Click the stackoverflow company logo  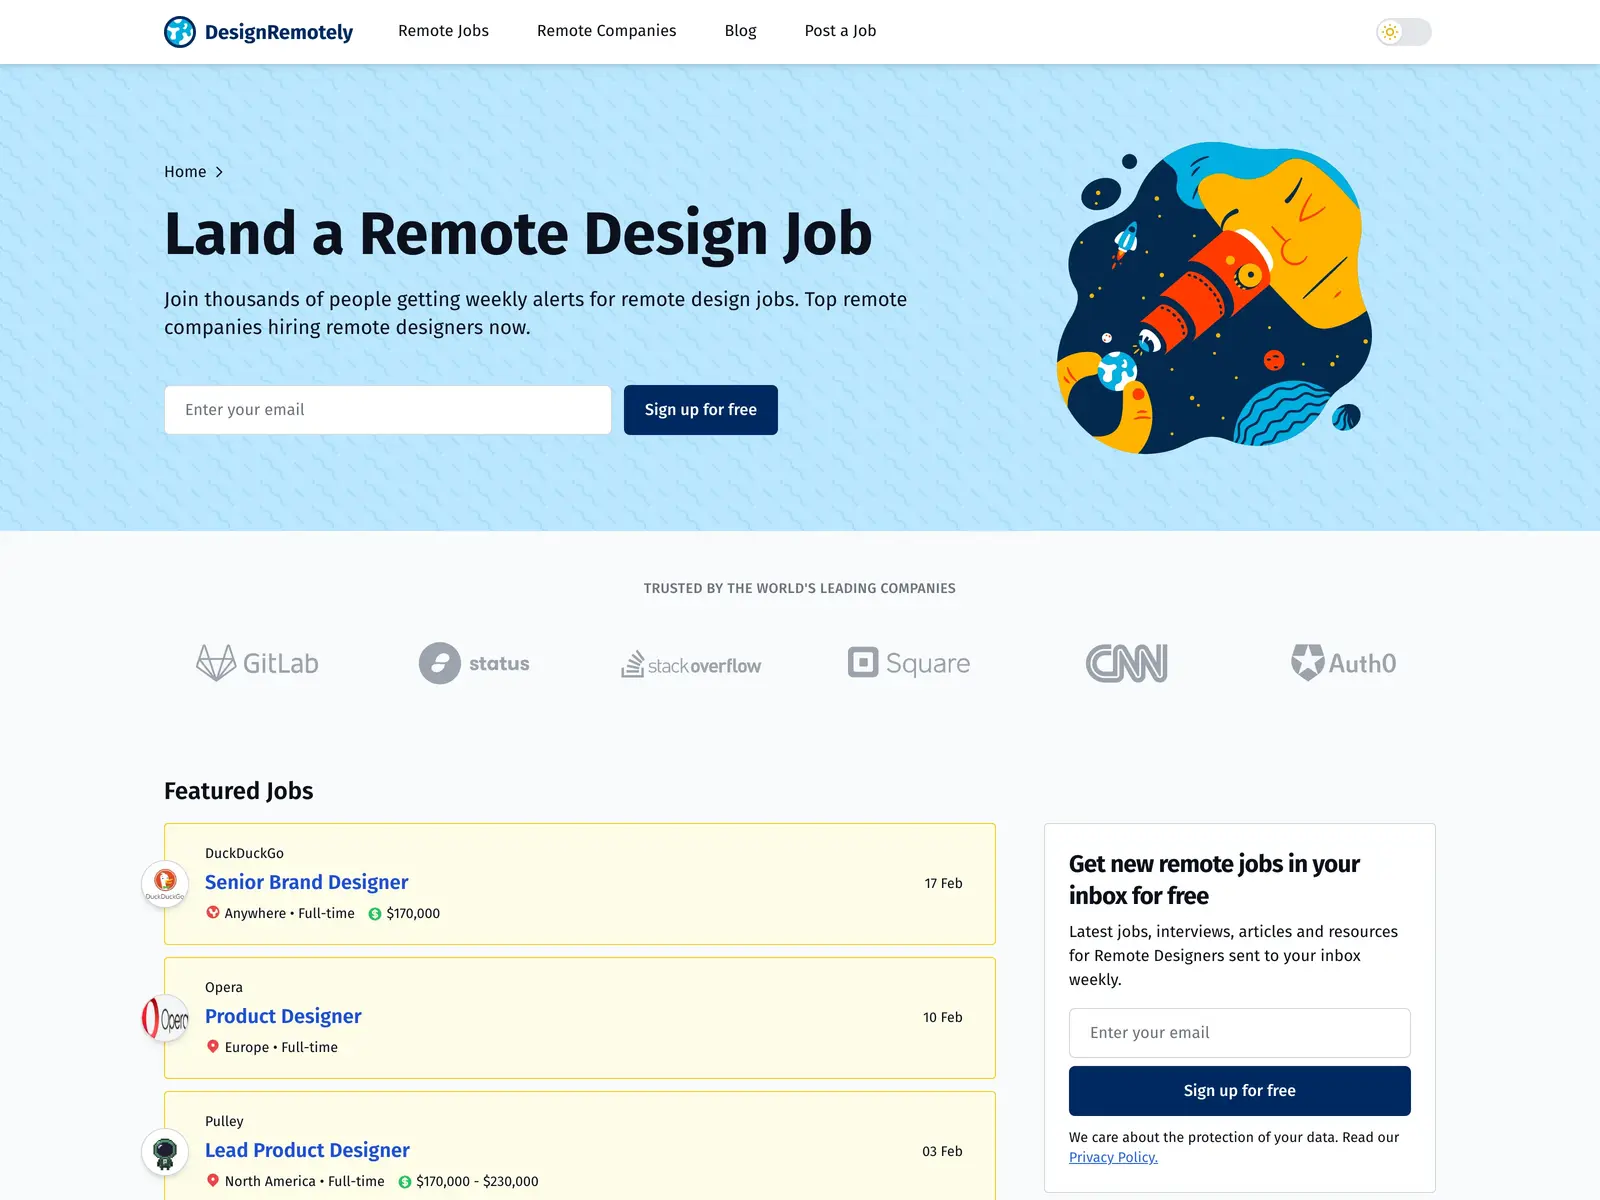click(x=691, y=664)
